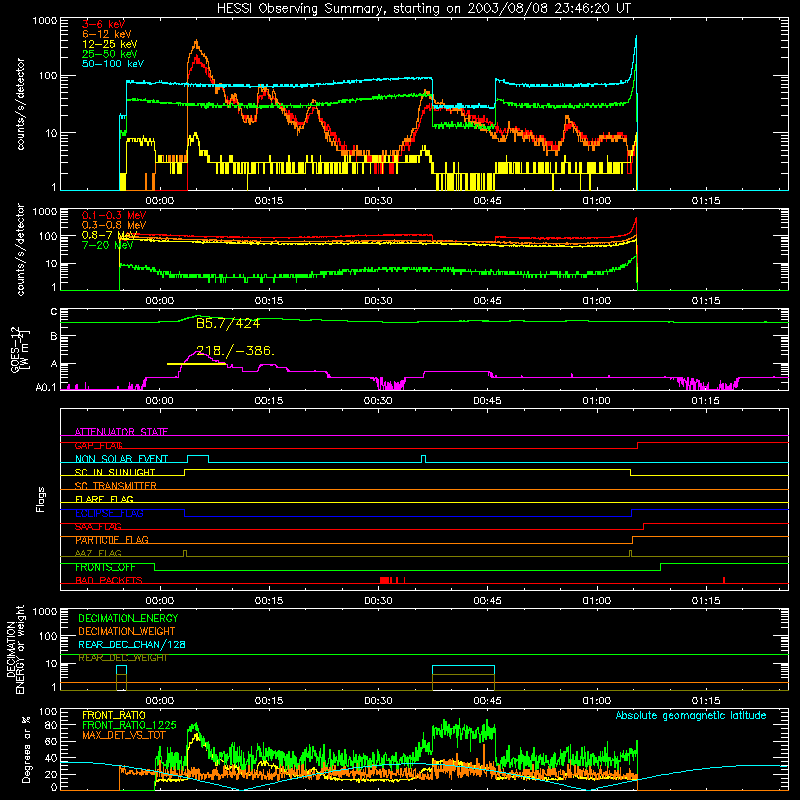The width and height of the screenshot is (800, 800).
Task: Select the 6-12 keV legend label
Action: coord(107,34)
